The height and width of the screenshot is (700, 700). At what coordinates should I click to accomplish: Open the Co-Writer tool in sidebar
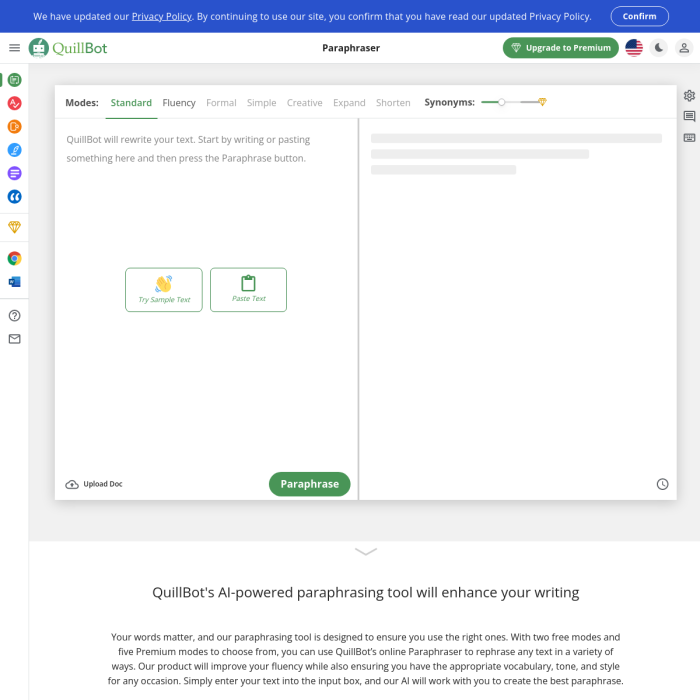pyautogui.click(x=14, y=150)
